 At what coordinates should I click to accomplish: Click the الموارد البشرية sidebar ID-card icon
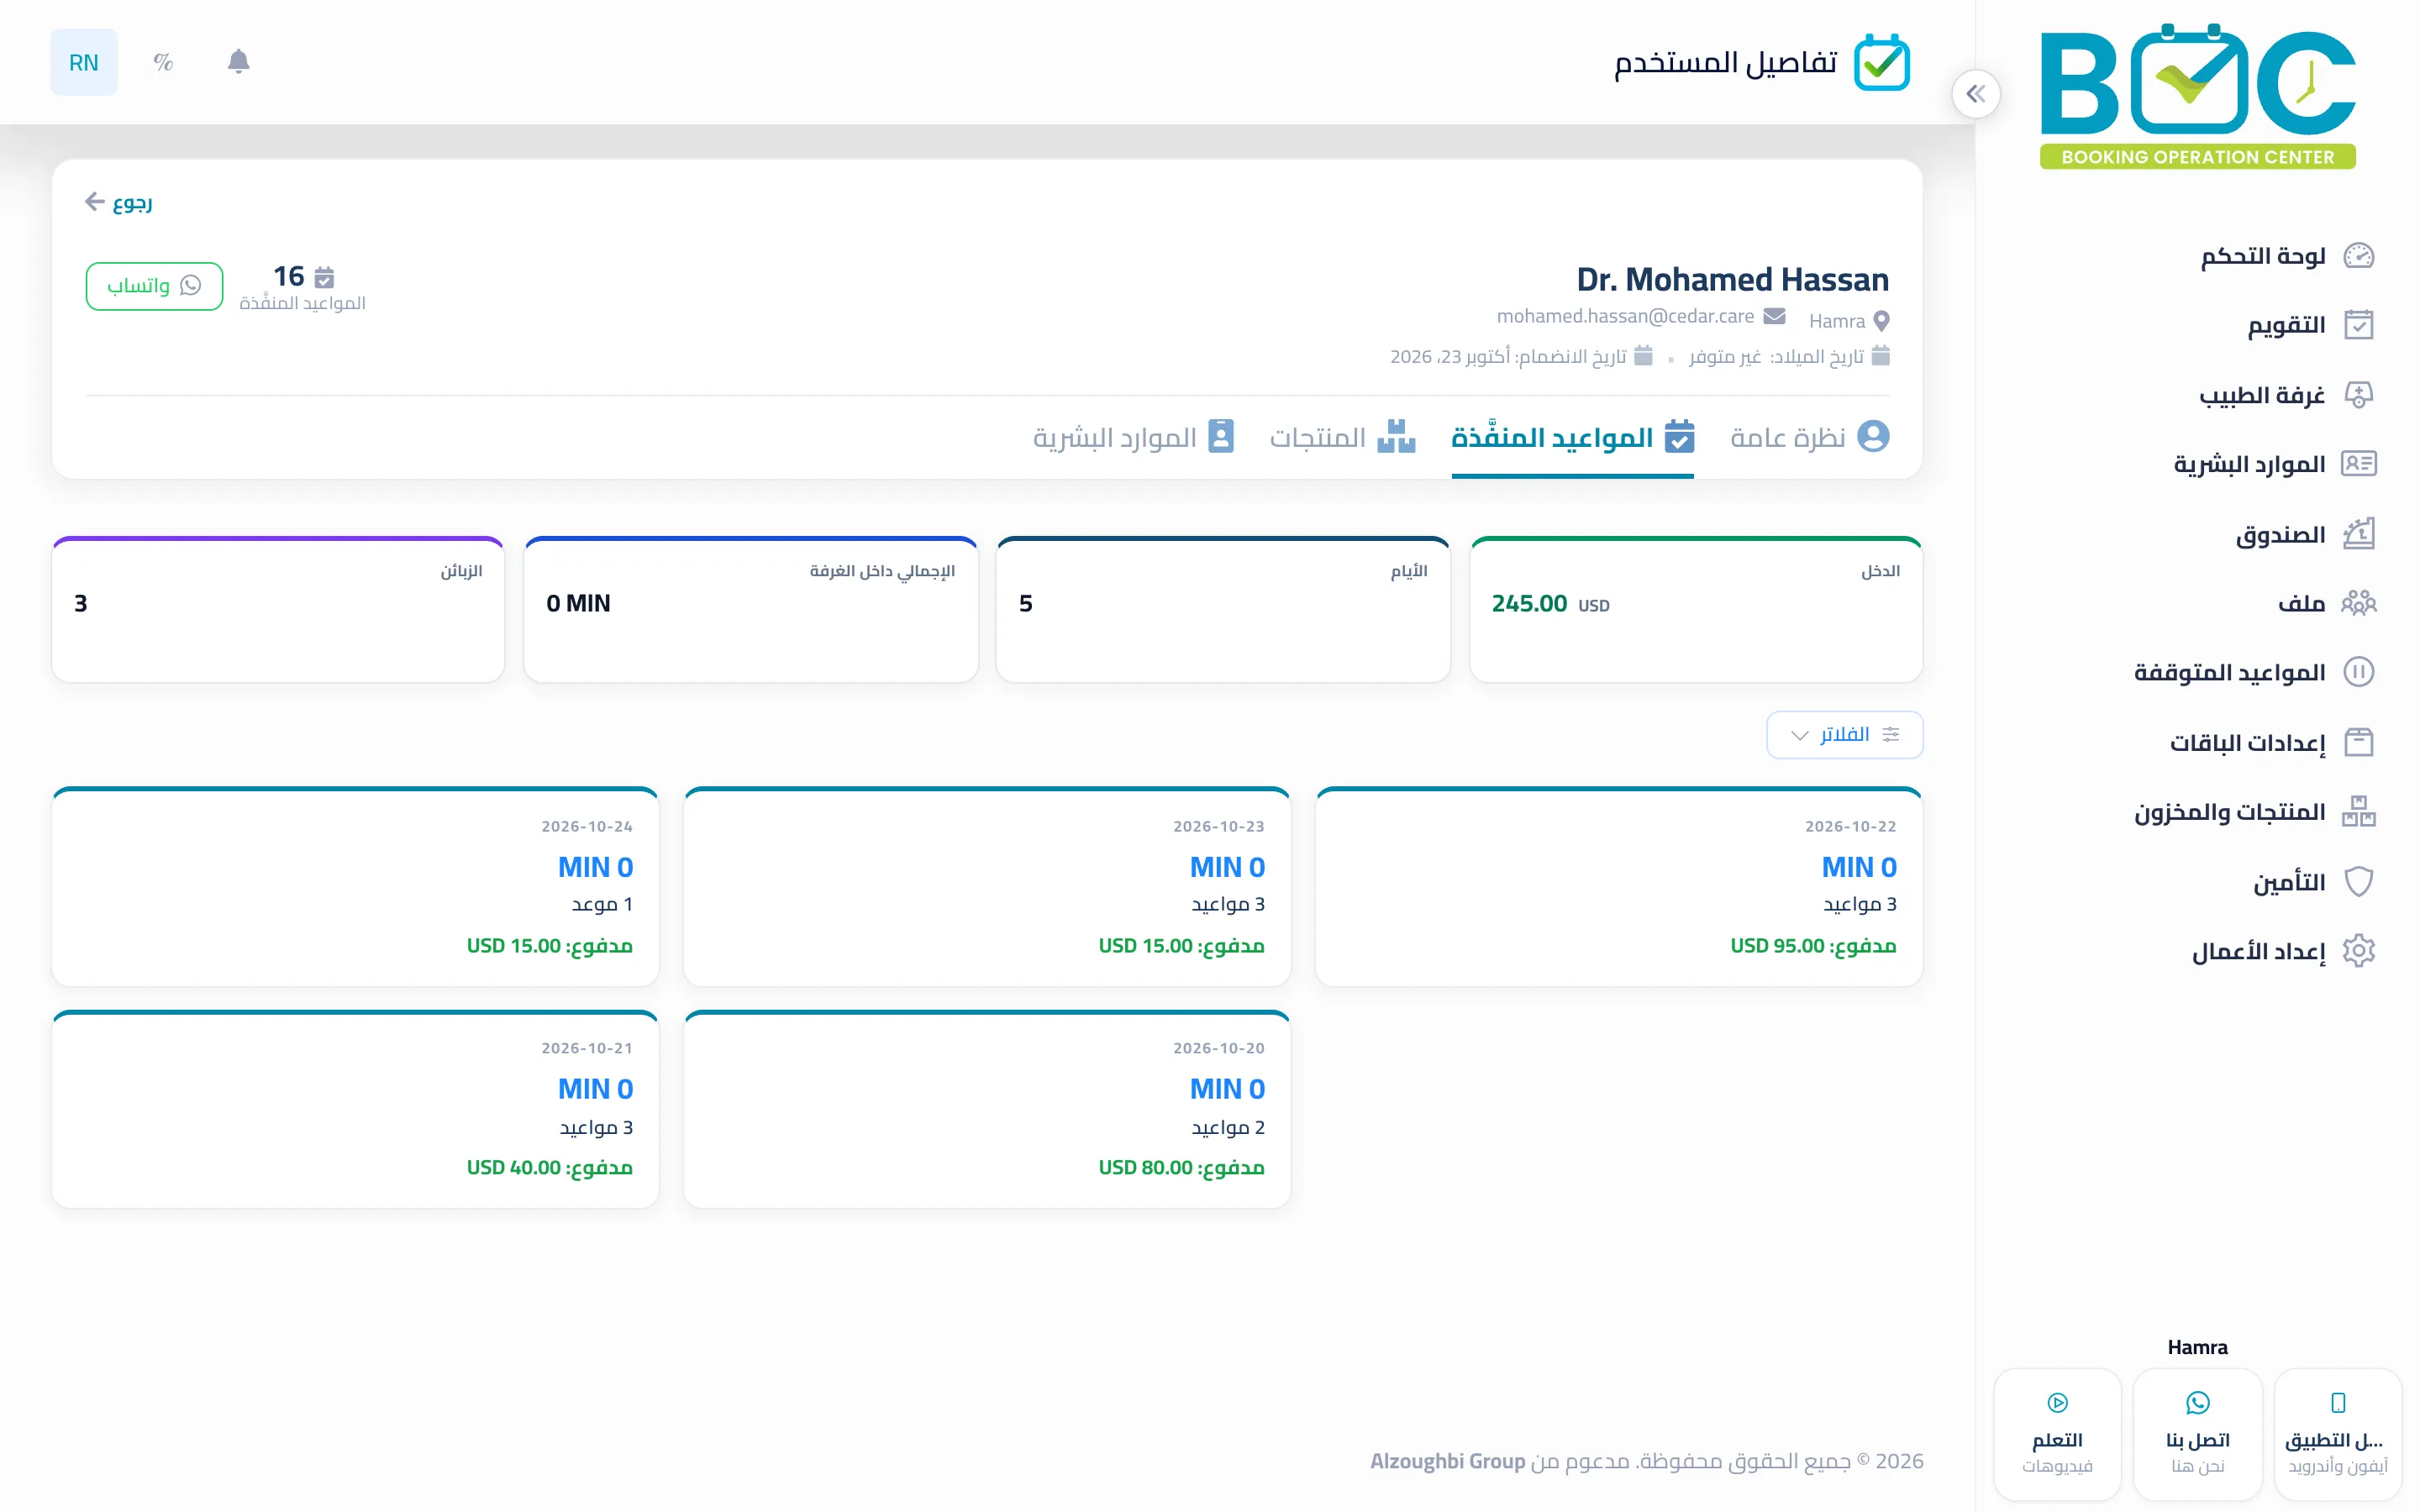coord(2358,464)
